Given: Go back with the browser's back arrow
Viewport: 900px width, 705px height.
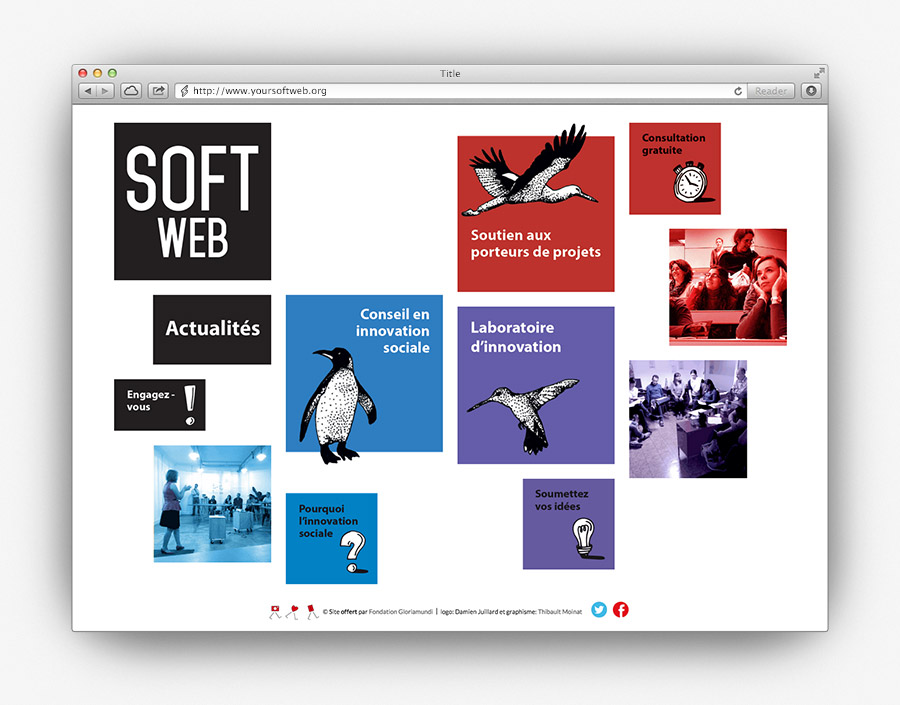Looking at the screenshot, I should point(87,91).
